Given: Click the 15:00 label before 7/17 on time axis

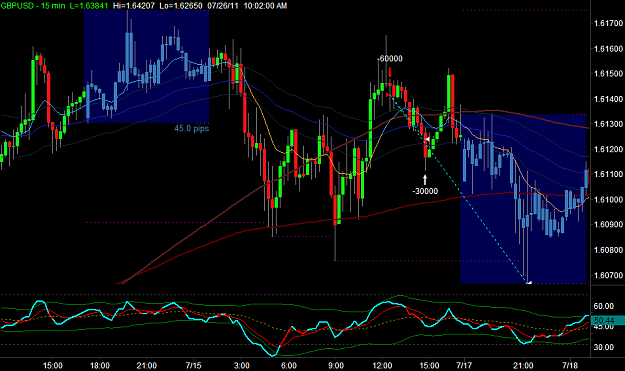Looking at the screenshot, I should [429, 365].
